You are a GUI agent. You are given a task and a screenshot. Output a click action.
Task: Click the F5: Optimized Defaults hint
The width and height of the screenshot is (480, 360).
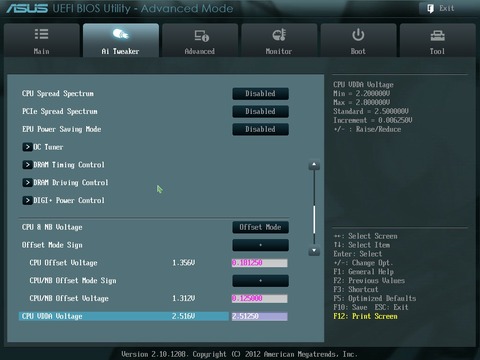[375, 298]
